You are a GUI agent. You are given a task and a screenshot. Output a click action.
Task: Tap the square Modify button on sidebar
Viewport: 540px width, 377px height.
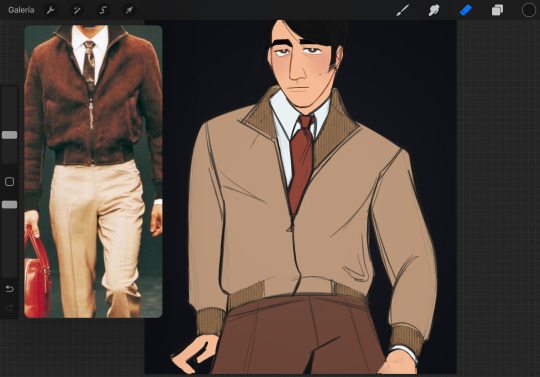(9, 181)
